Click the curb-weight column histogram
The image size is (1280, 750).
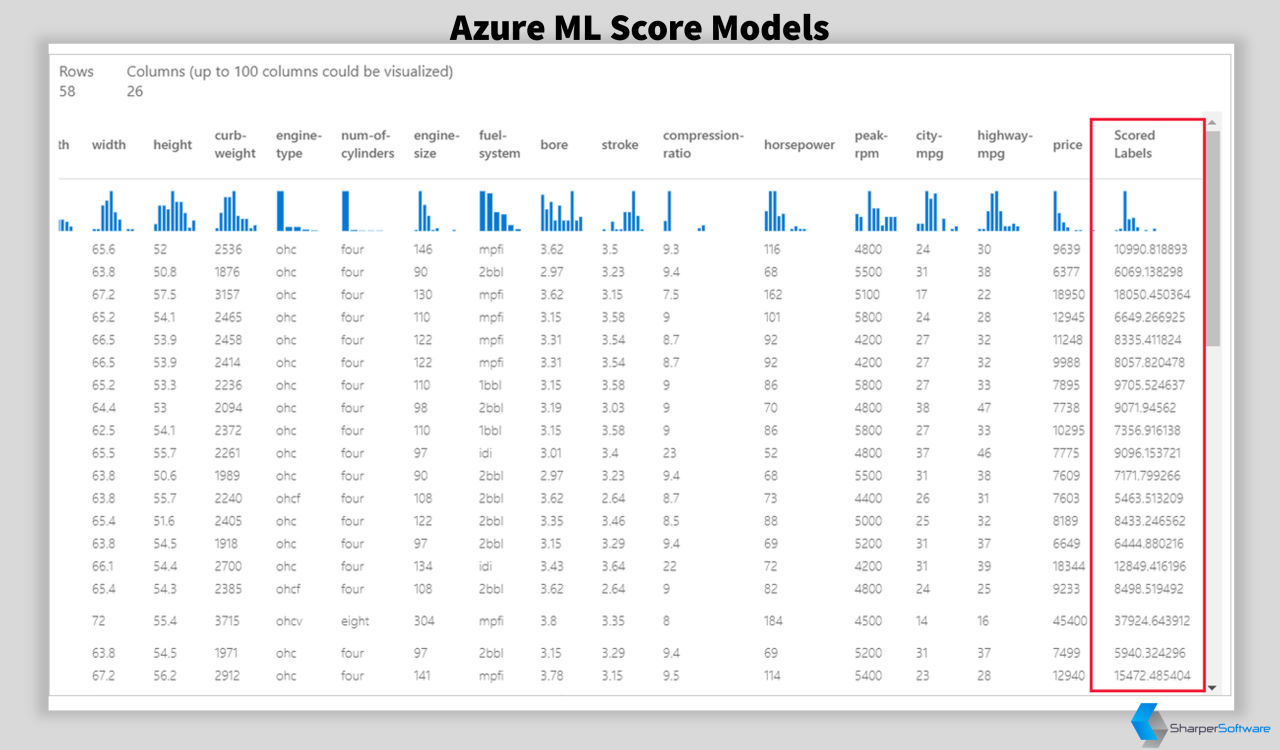(235, 211)
